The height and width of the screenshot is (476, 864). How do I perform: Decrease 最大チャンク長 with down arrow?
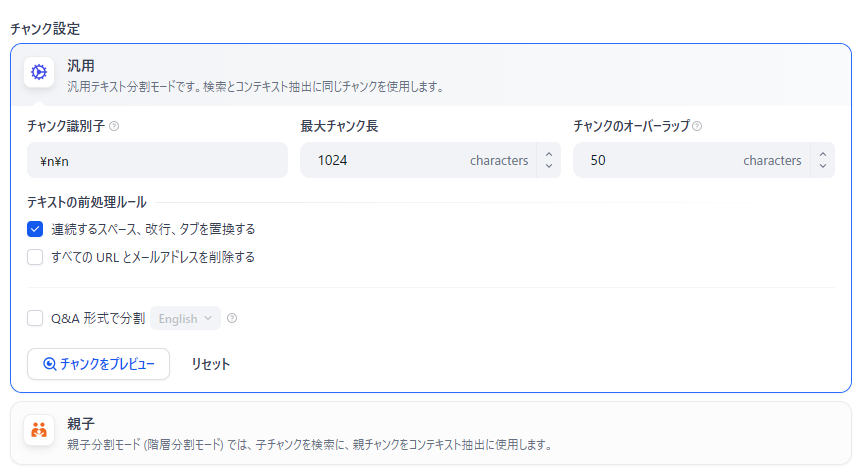coord(549,166)
